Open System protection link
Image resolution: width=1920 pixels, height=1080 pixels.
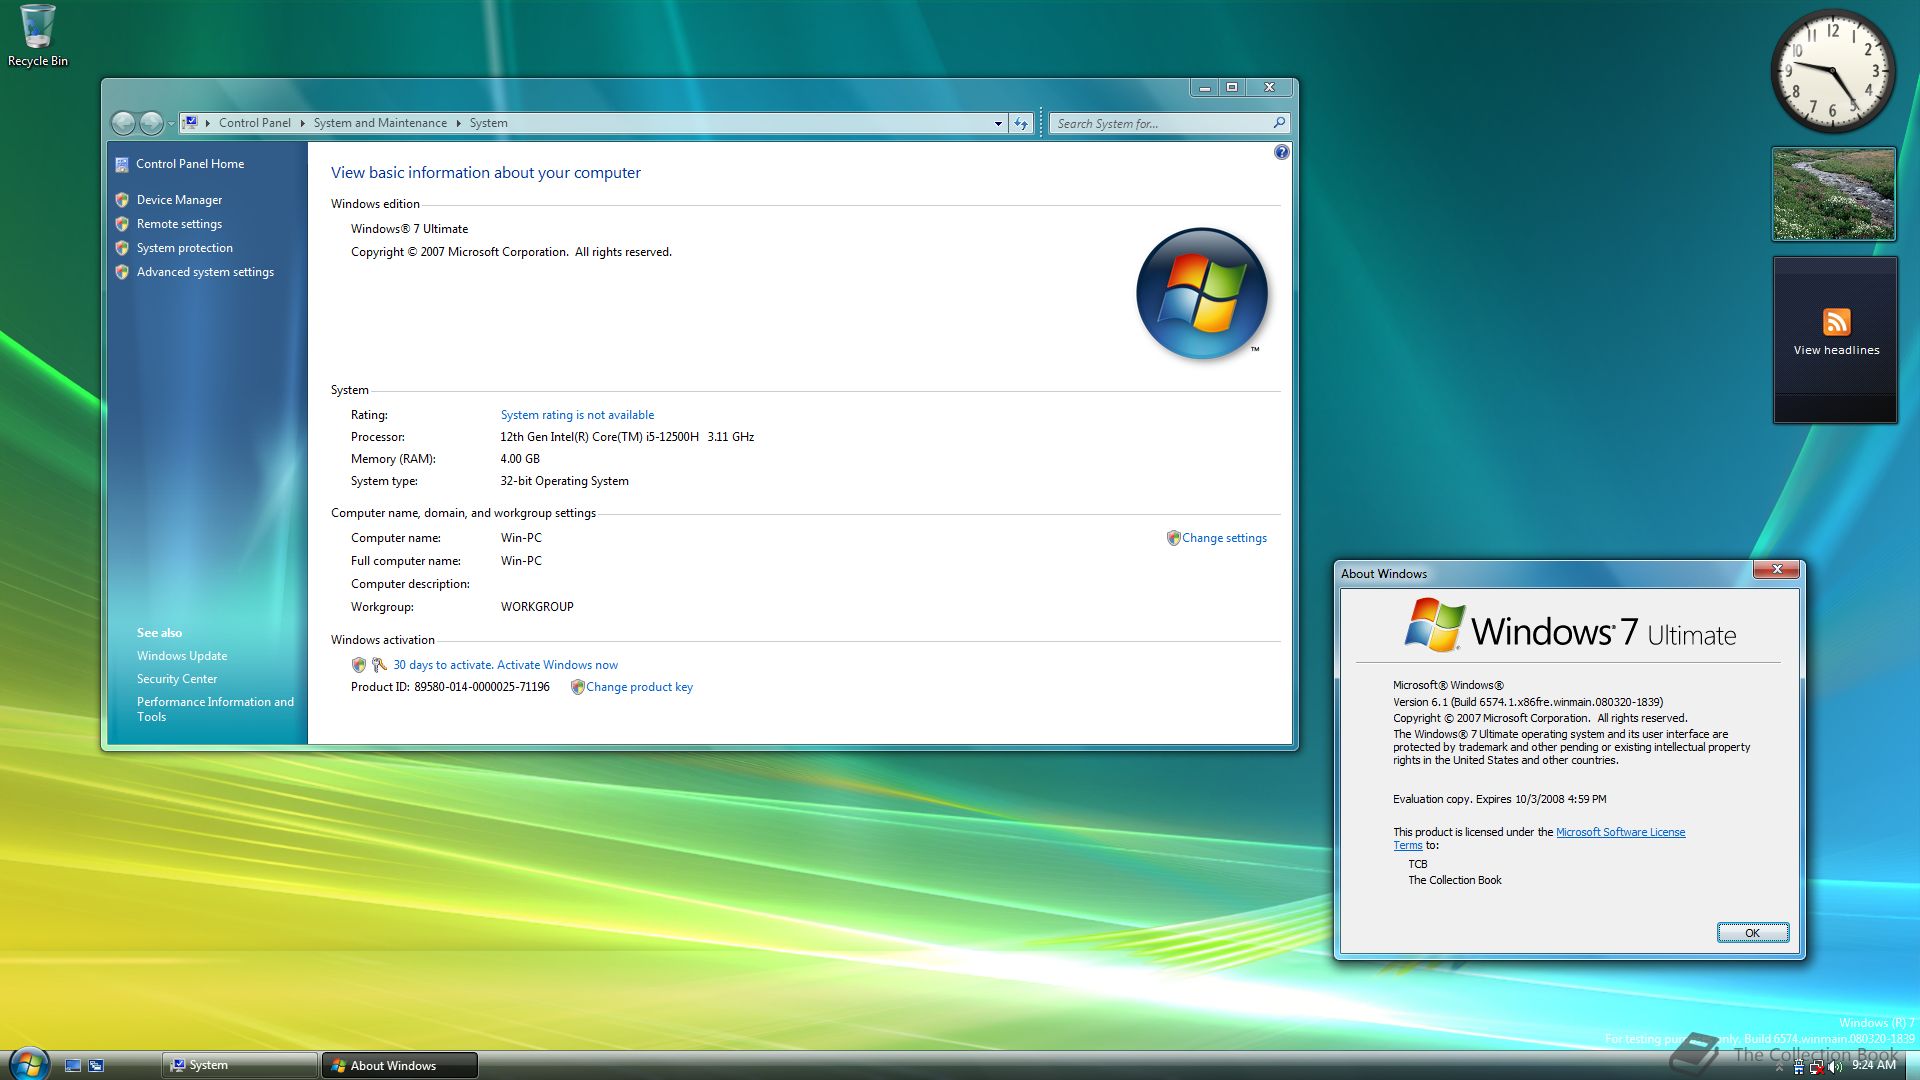coord(185,248)
